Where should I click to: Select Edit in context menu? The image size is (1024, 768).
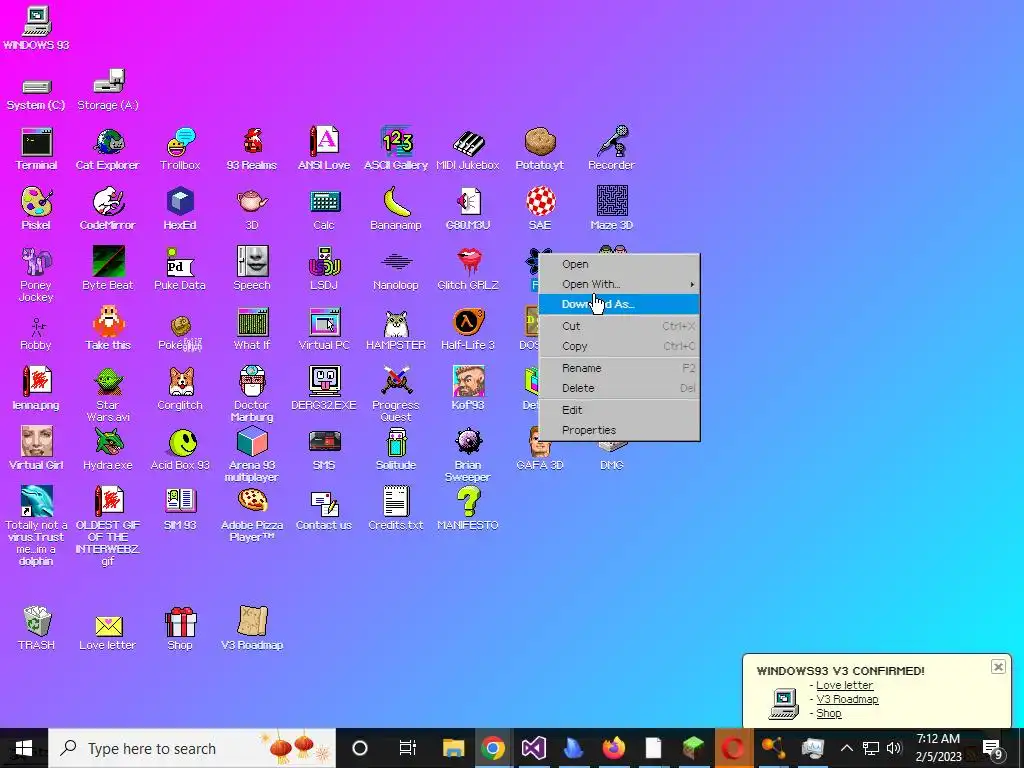619,410
